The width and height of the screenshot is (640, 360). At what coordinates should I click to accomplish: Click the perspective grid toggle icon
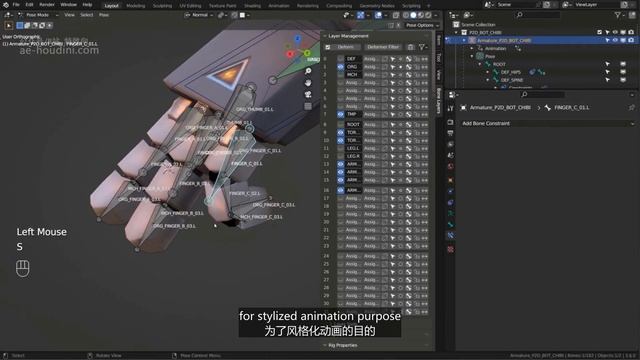[x=308, y=107]
